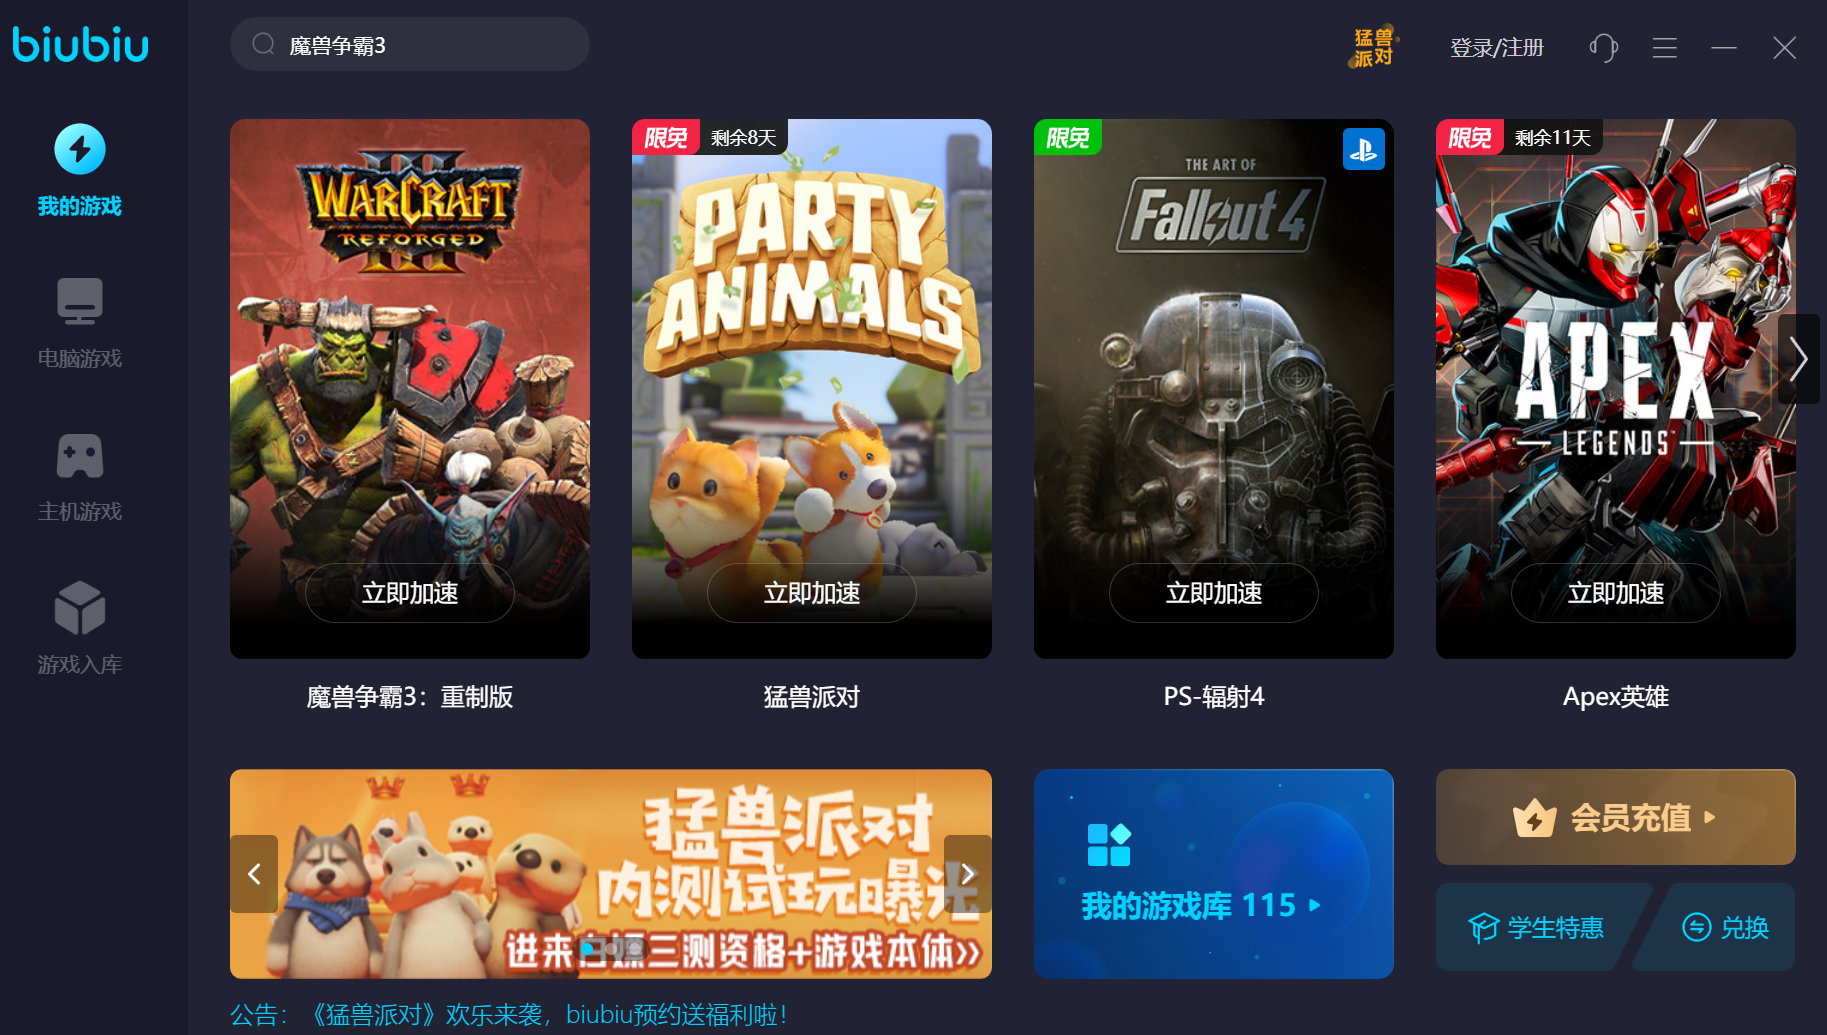Screen dimensions: 1827x1035
Task: Open 会员充值 membership recharge
Action: pyautogui.click(x=1616, y=817)
